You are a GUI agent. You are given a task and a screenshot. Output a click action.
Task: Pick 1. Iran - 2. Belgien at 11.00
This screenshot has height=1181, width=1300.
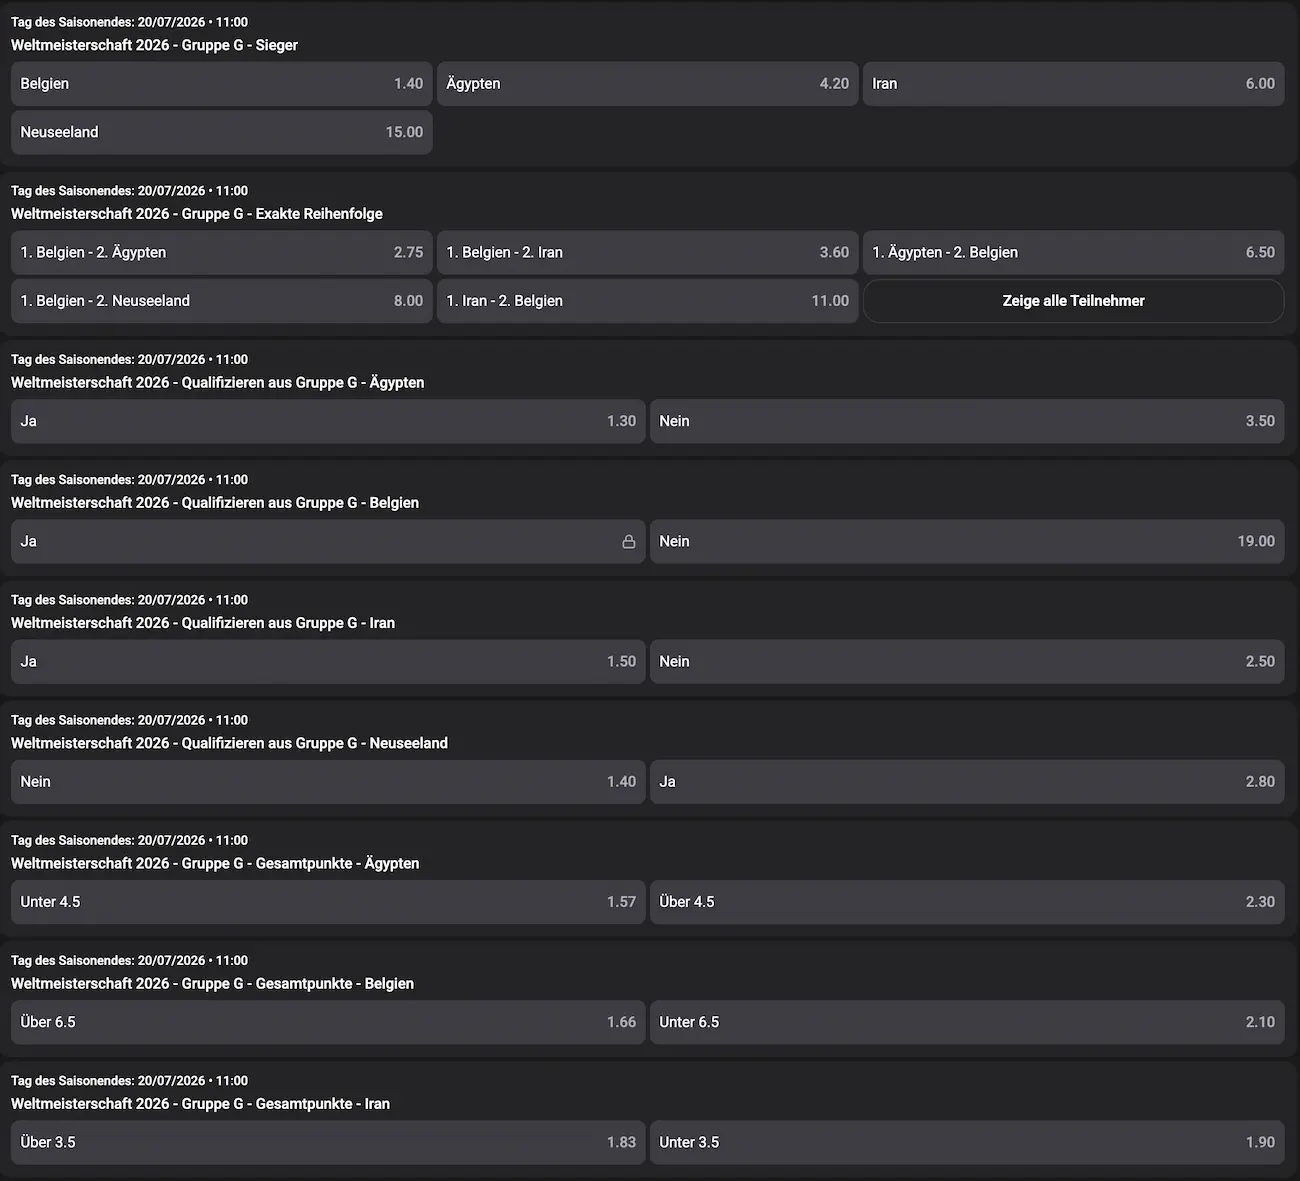point(647,301)
